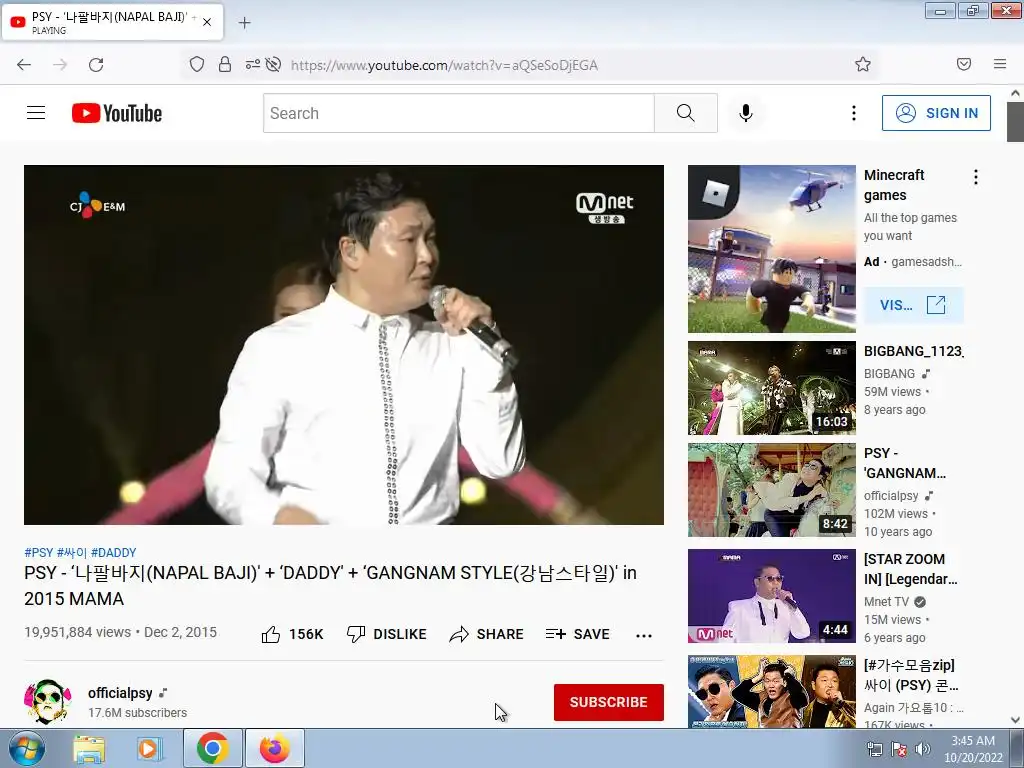This screenshot has height=768, width=1024.
Task: Open the Save to Pocket icon
Action: 964,64
